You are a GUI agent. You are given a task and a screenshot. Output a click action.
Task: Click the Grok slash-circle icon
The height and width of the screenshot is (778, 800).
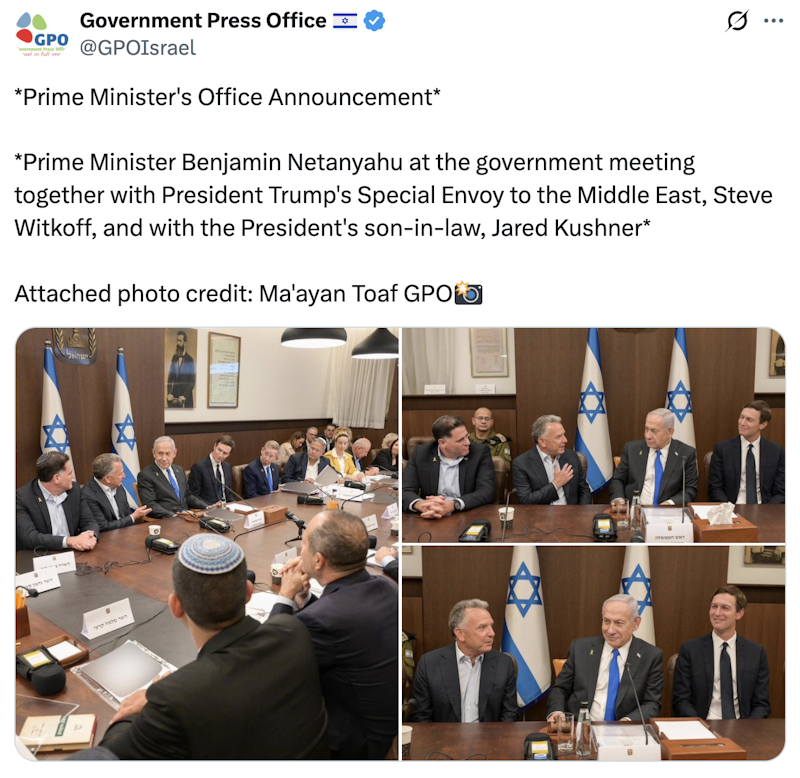(x=737, y=21)
